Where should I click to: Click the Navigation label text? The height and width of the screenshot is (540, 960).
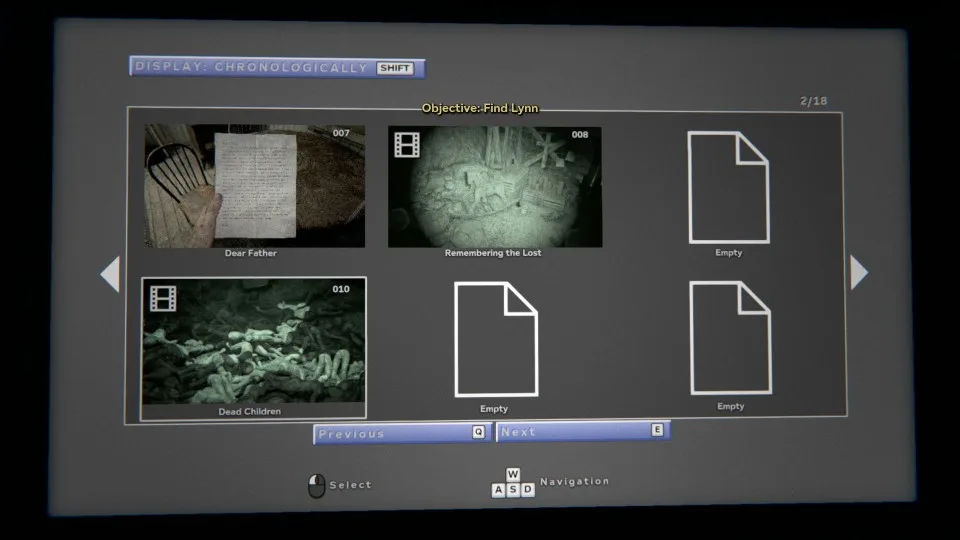click(575, 481)
